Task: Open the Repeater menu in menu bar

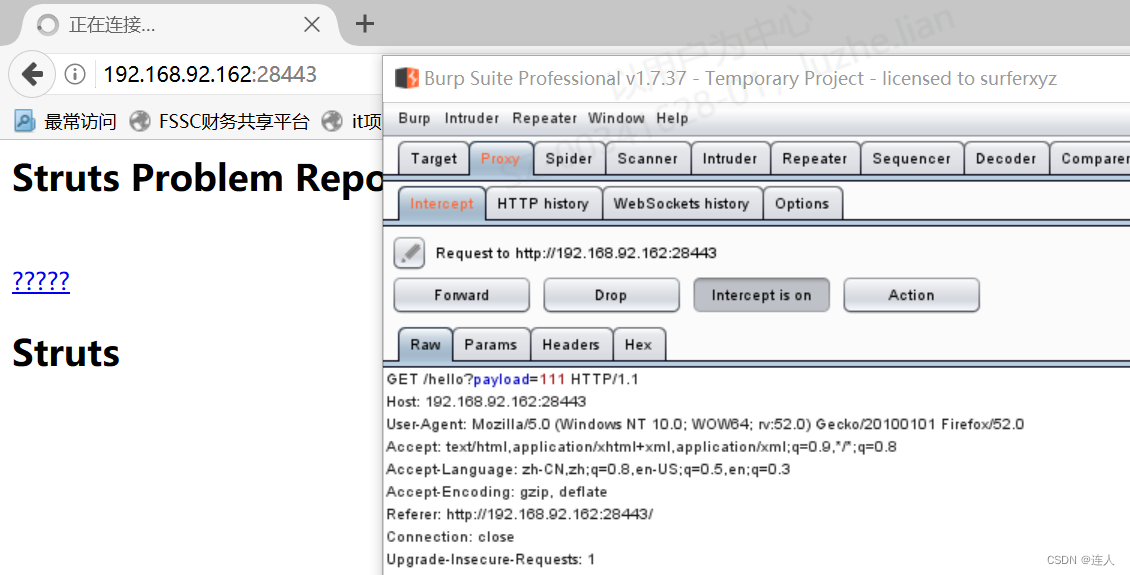Action: (x=544, y=118)
